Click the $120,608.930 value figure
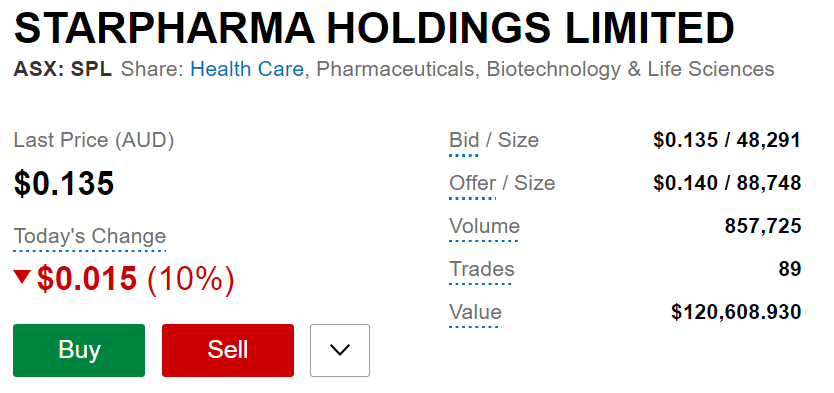Viewport: 834px width, 393px height. click(x=736, y=312)
